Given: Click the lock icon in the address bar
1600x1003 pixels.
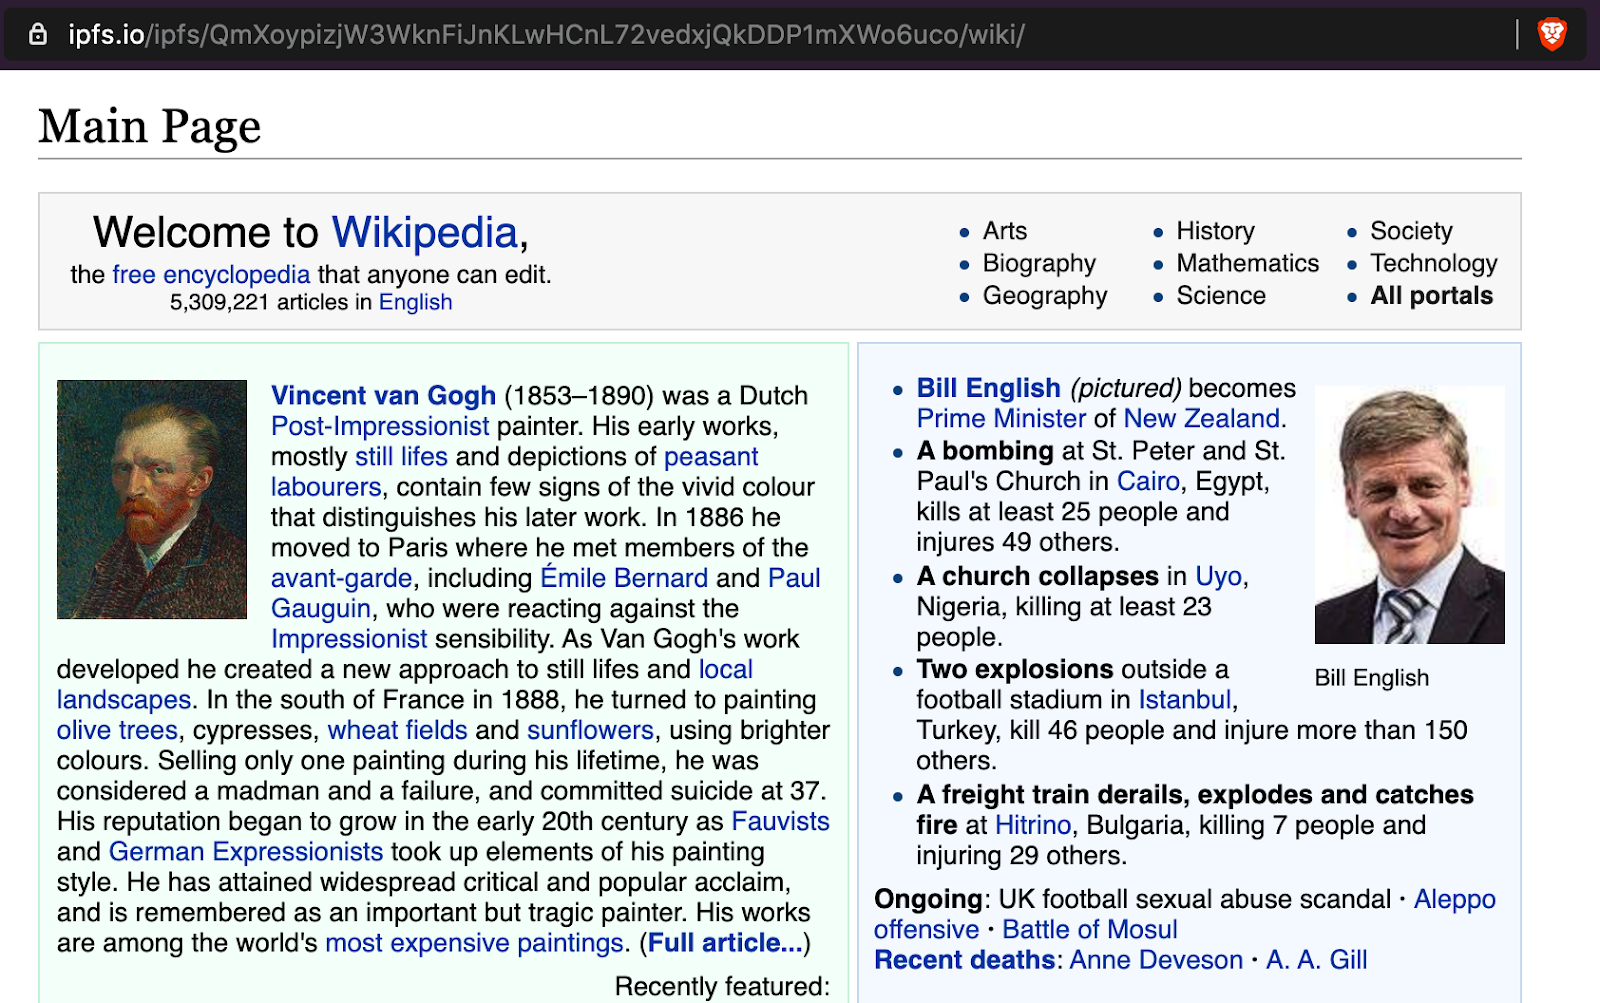Looking at the screenshot, I should (38, 35).
